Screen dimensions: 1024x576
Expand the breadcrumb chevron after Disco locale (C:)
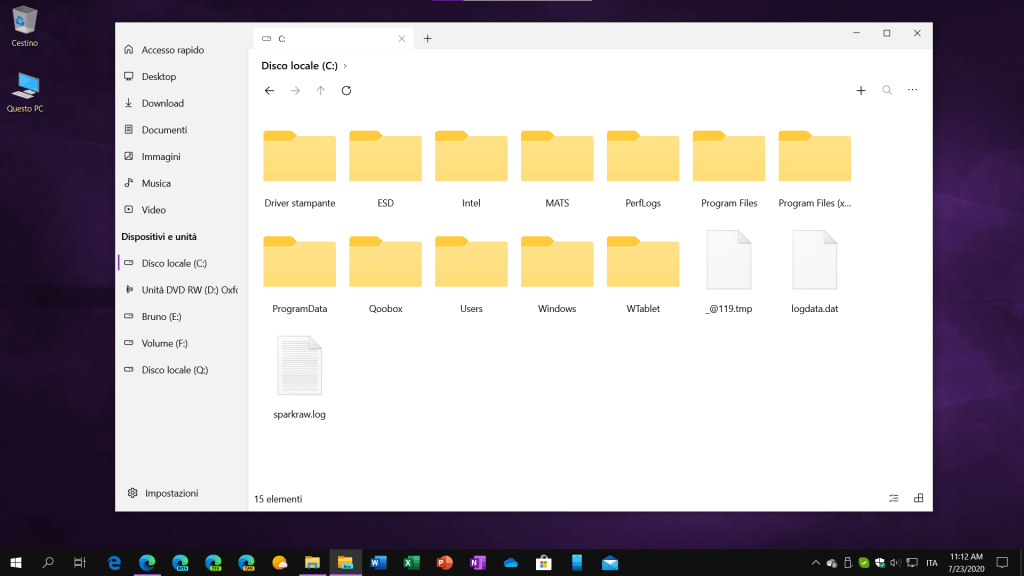point(345,66)
